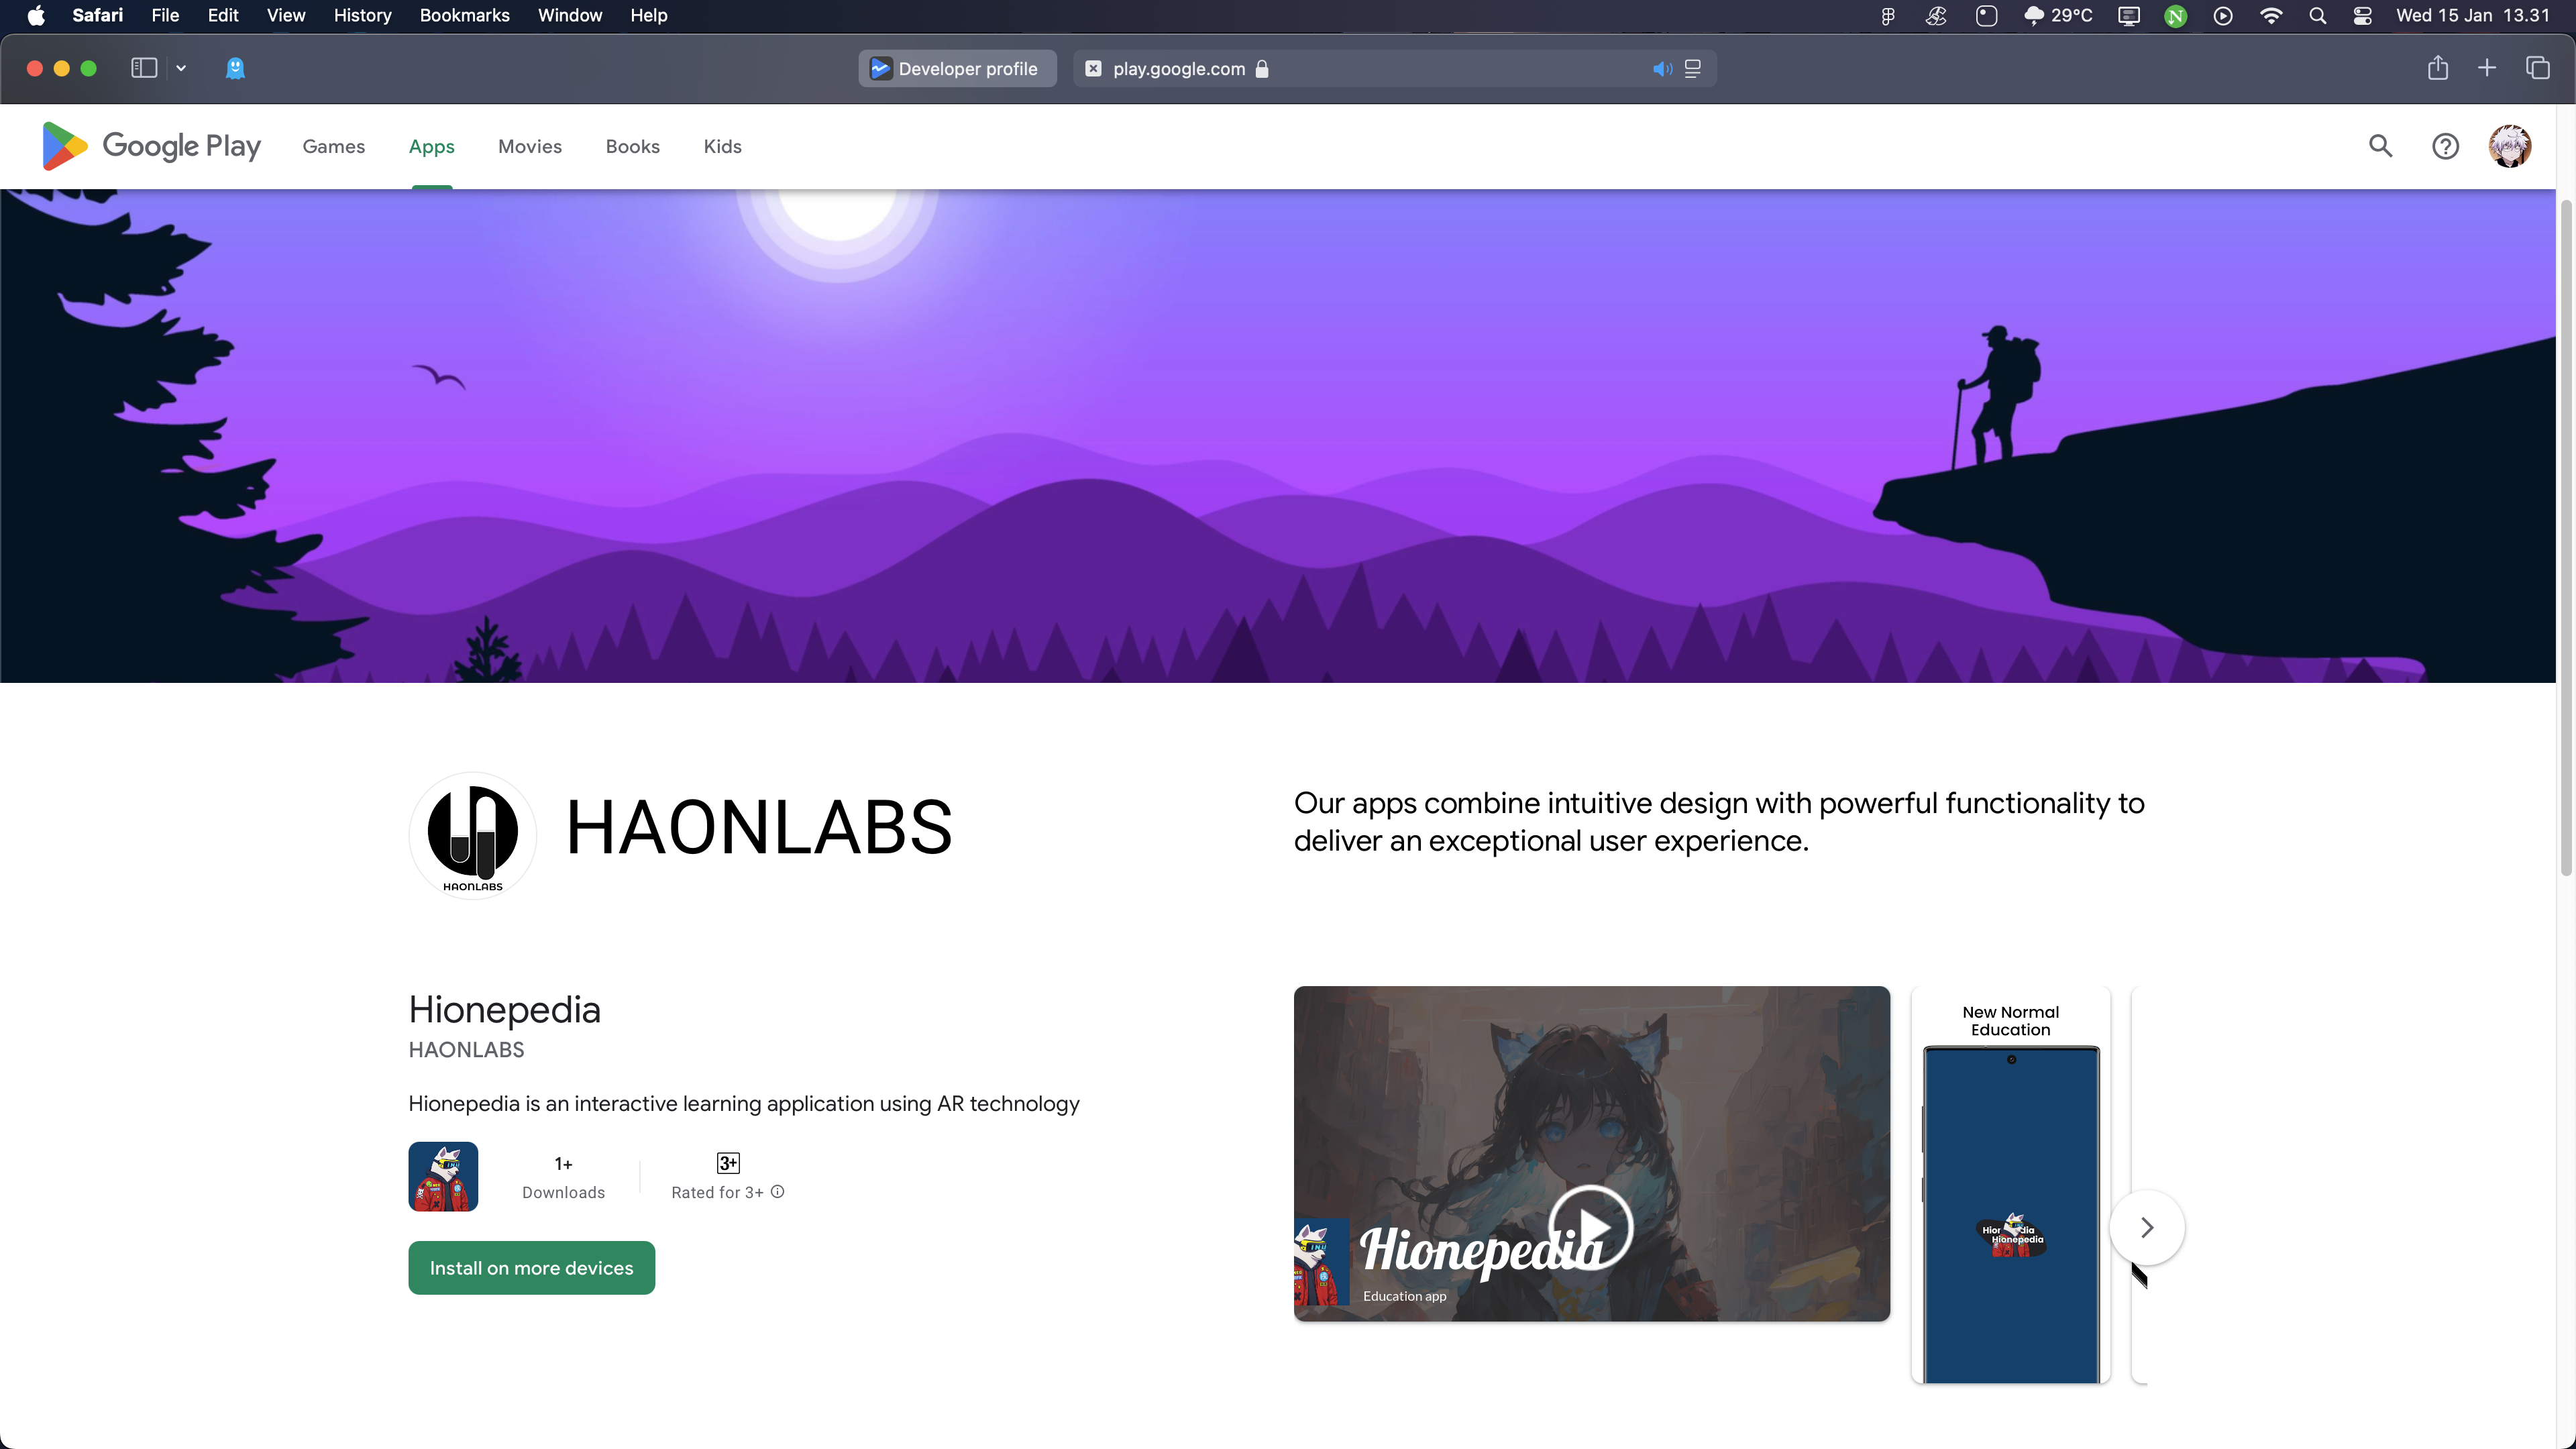
Task: Click the Wi-Fi icon in the menu bar
Action: 2271,15
